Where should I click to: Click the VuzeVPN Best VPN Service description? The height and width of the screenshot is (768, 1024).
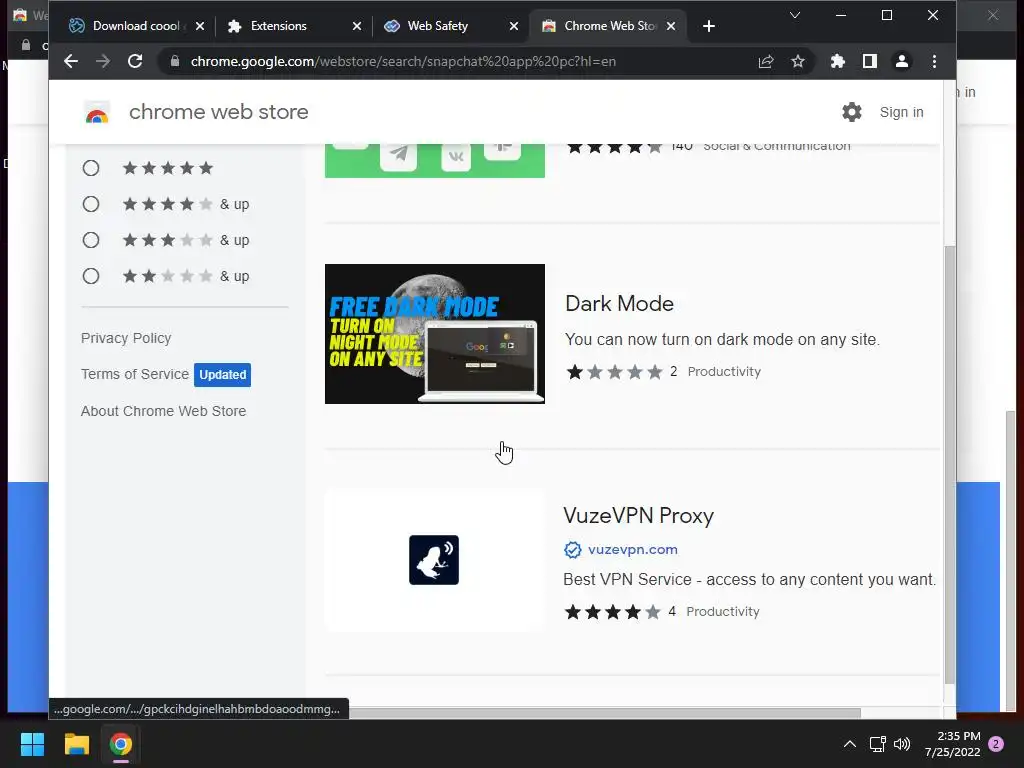coord(750,580)
